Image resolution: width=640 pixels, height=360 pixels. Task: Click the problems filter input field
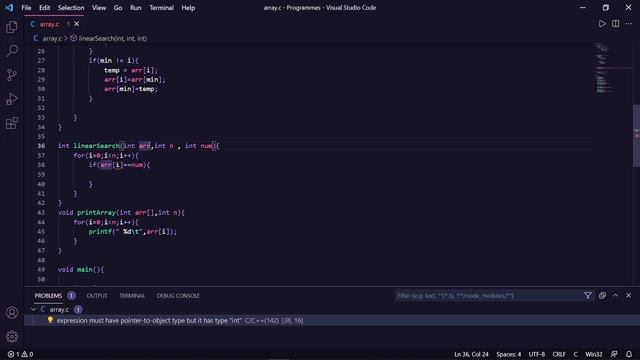coord(488,296)
